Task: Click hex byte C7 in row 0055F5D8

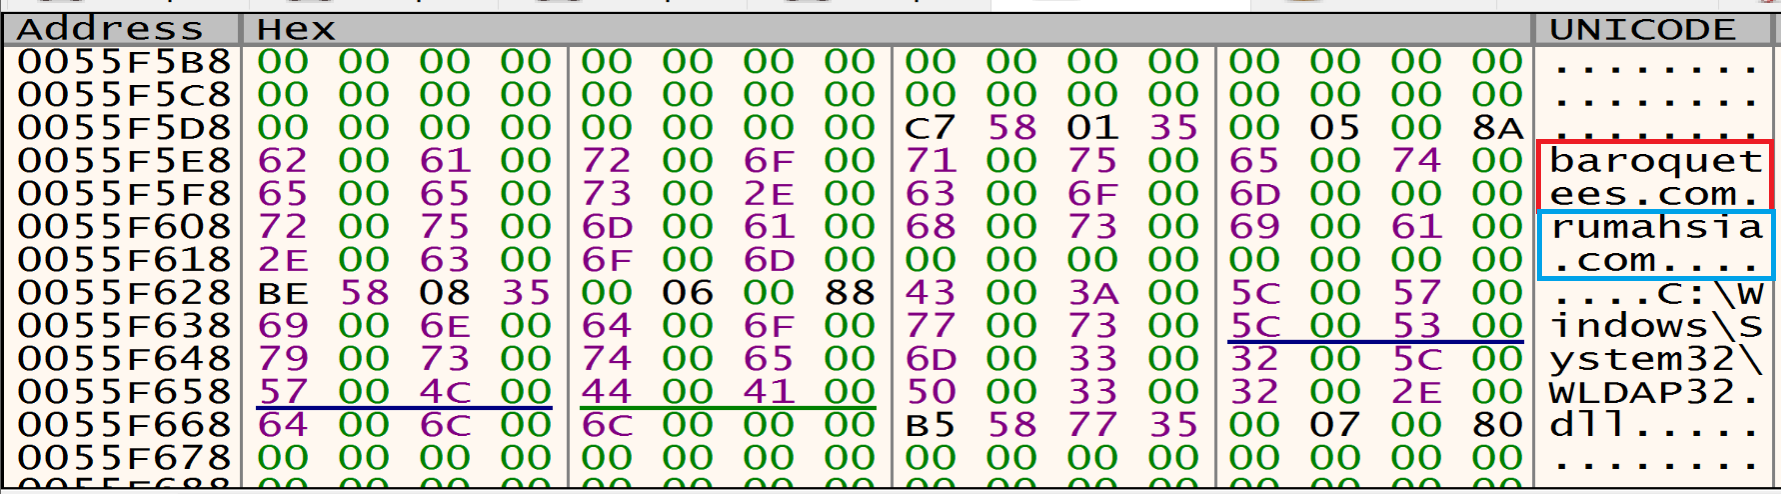Action: [x=930, y=128]
